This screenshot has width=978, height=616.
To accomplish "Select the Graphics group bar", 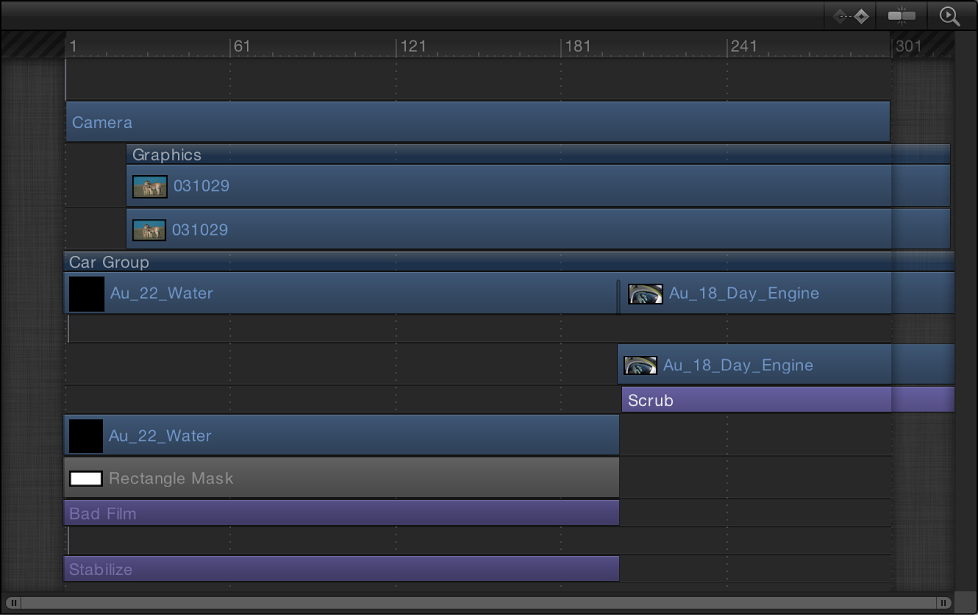I will (537, 155).
